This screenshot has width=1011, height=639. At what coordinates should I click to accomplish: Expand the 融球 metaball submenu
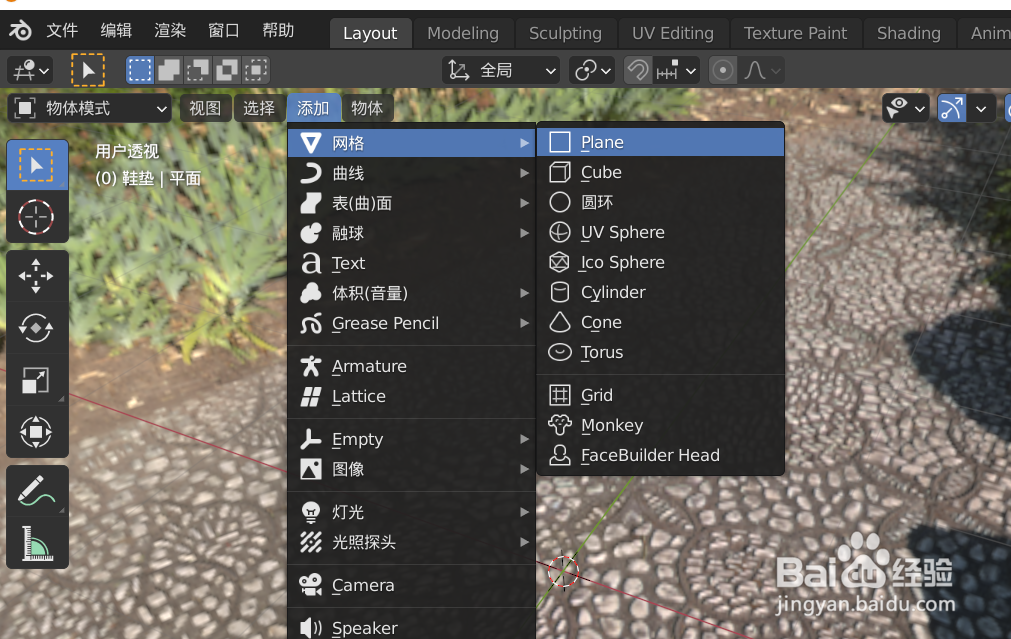[x=412, y=233]
